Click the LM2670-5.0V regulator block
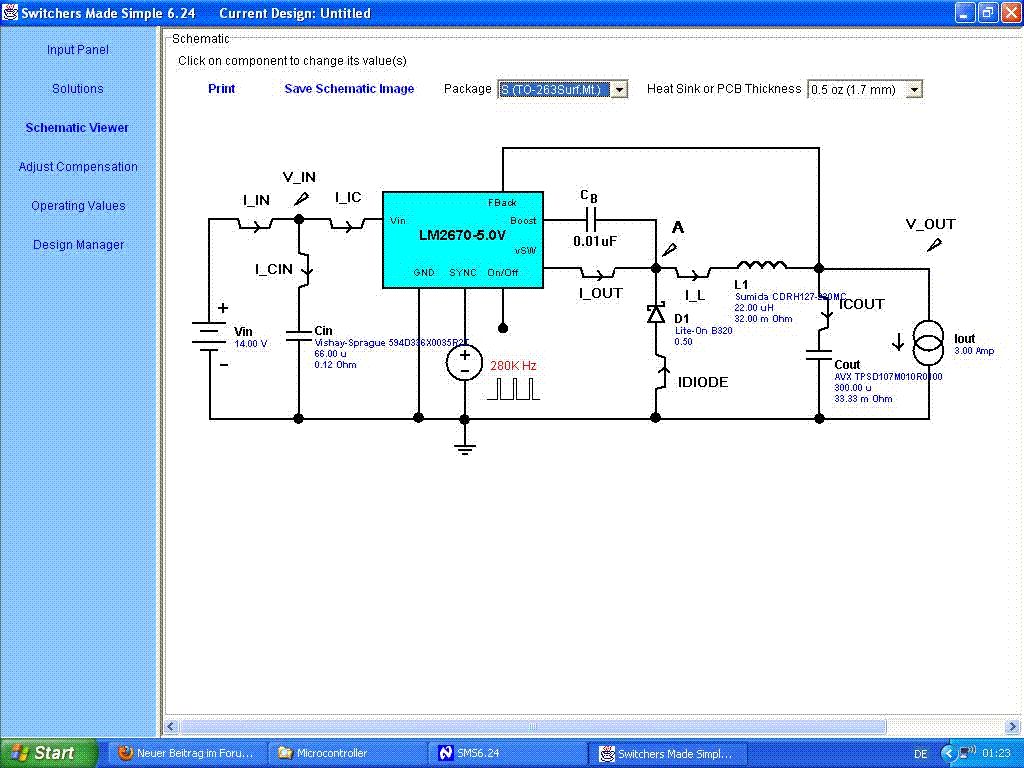 click(x=463, y=240)
